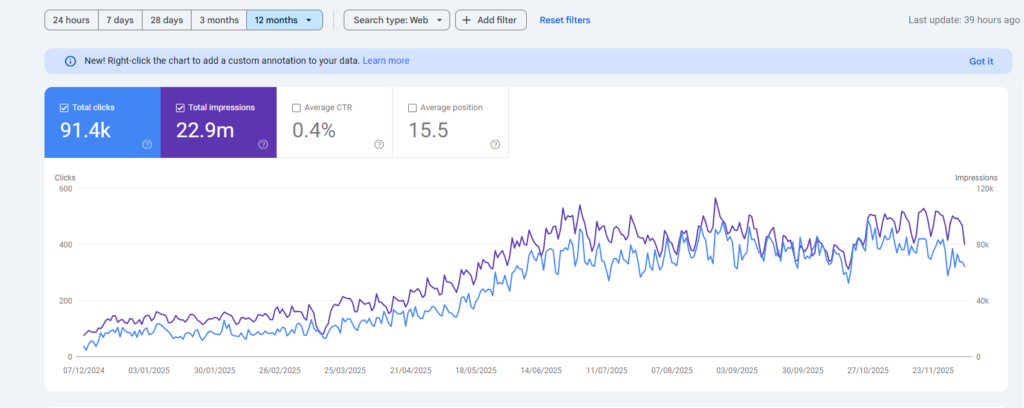Click the chart's 14/06/2025 date label
Screen dimensions: 1024x408
540,370
